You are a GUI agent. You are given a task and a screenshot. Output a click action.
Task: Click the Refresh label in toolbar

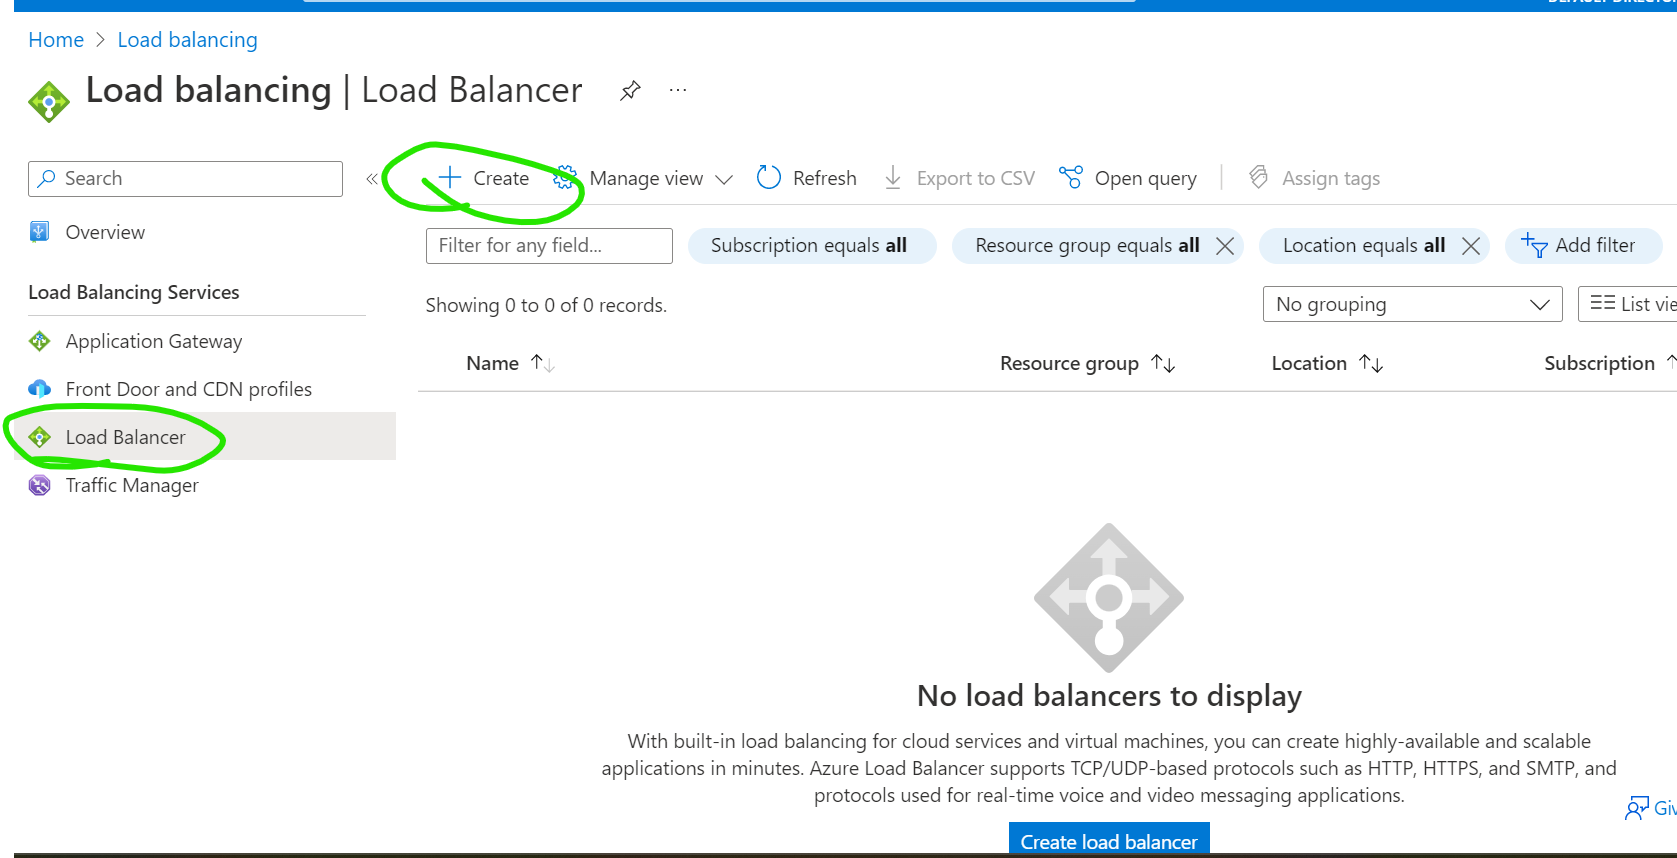(825, 178)
